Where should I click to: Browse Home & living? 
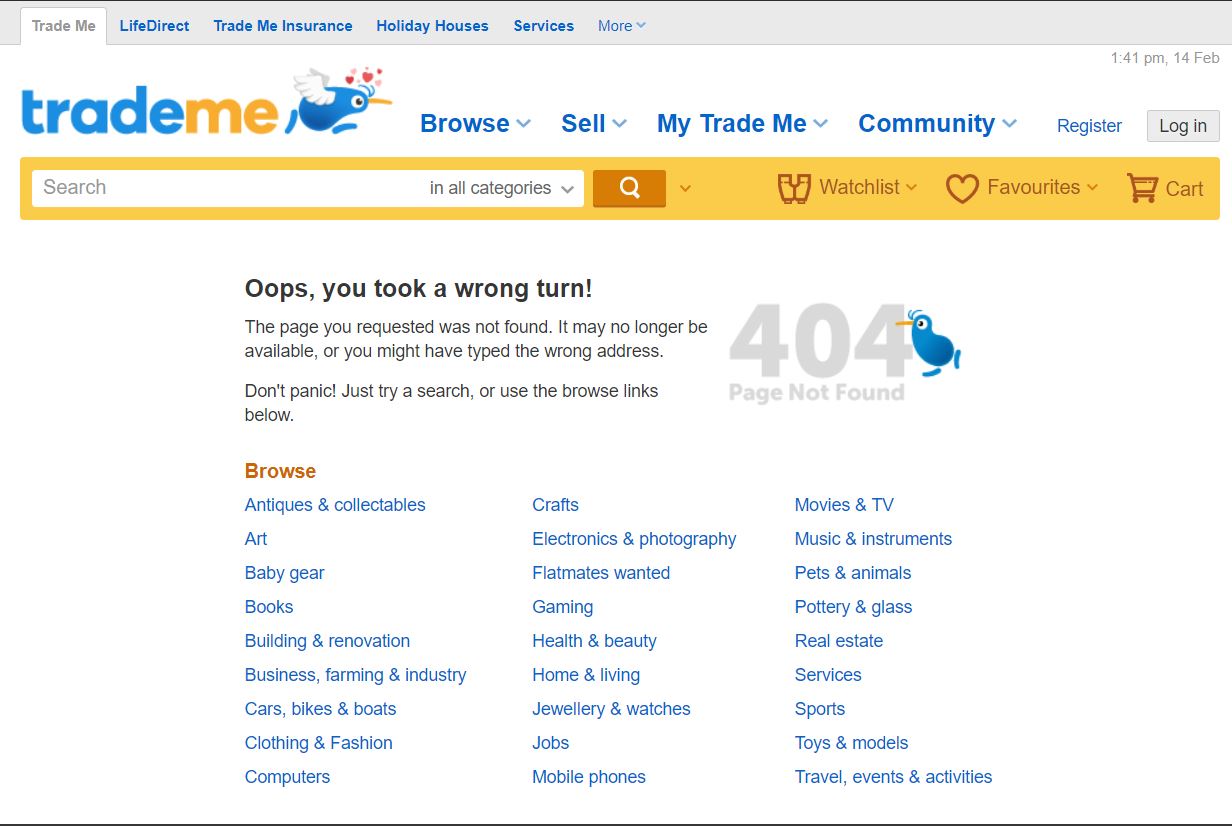tap(586, 675)
